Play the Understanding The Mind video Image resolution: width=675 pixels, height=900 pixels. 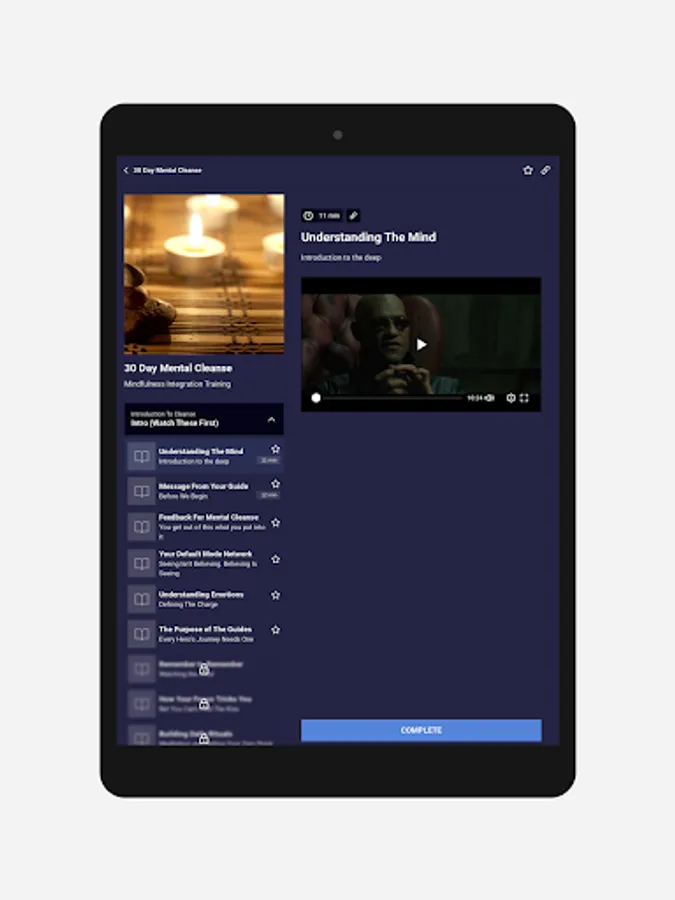[x=421, y=344]
